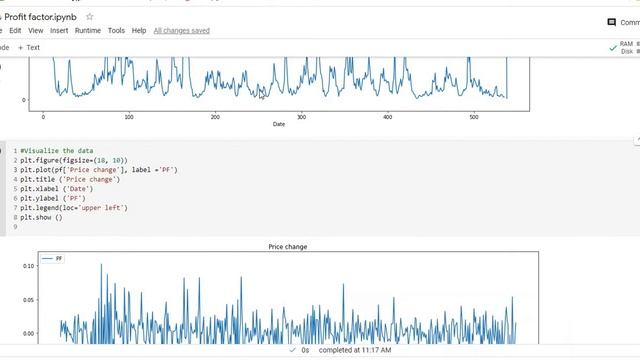
Task: Open the Help menu
Action: click(139, 31)
